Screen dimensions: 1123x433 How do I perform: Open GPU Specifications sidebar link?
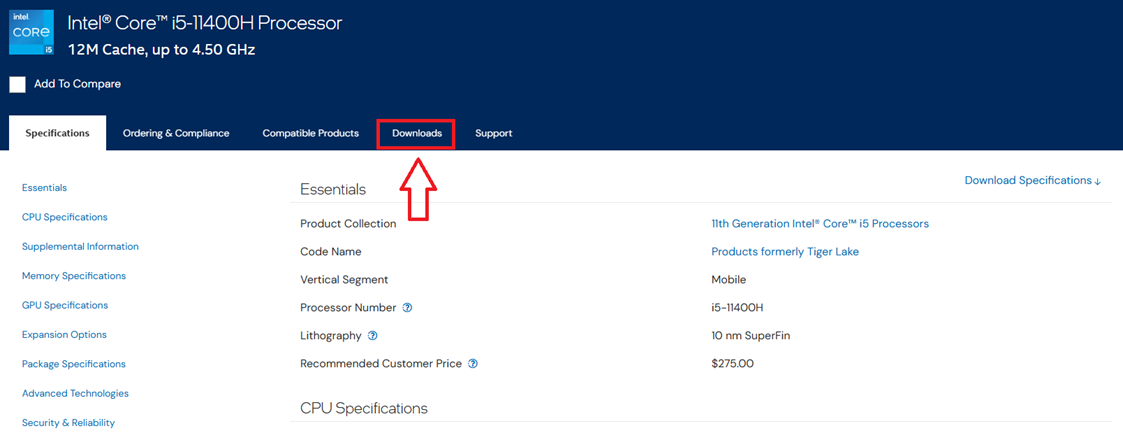click(65, 305)
